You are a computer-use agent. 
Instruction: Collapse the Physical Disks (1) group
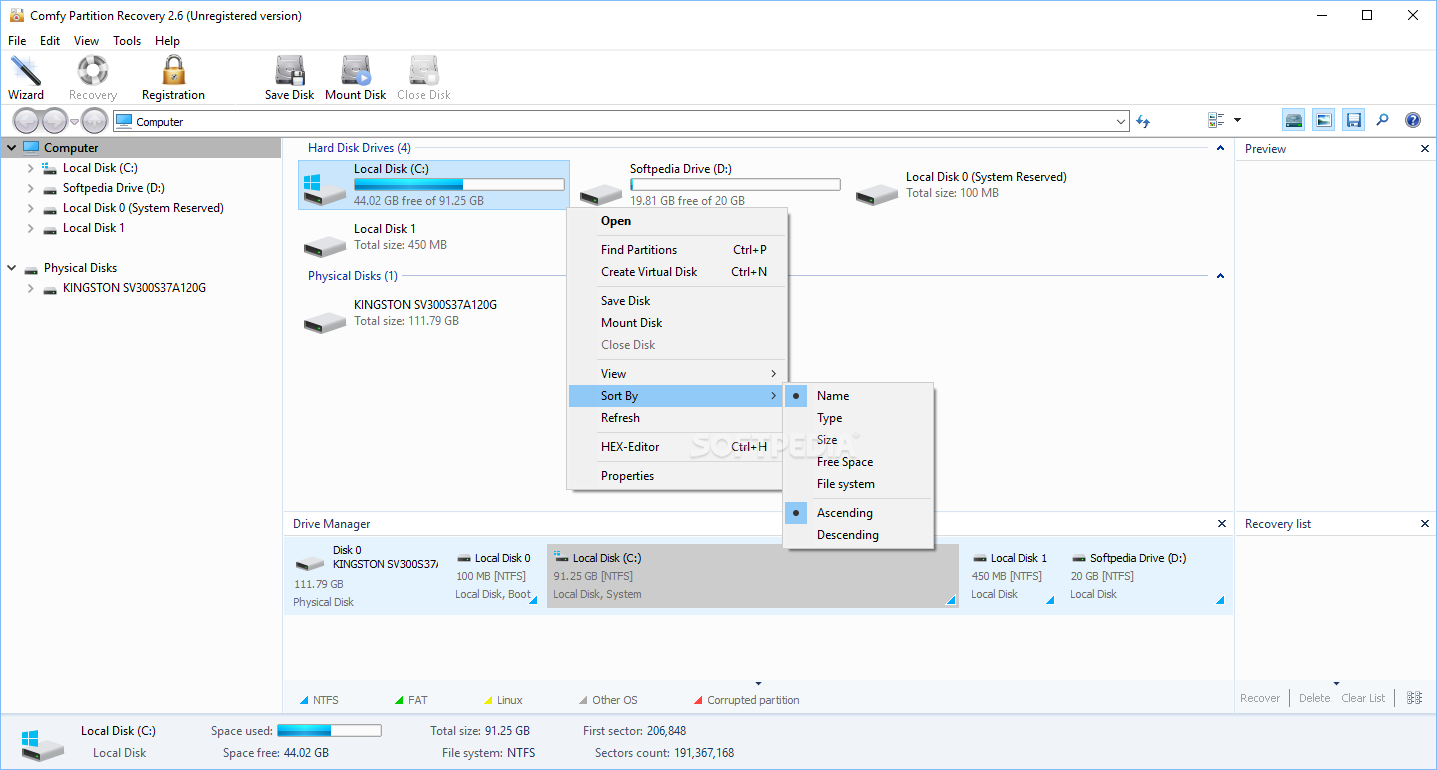1220,276
